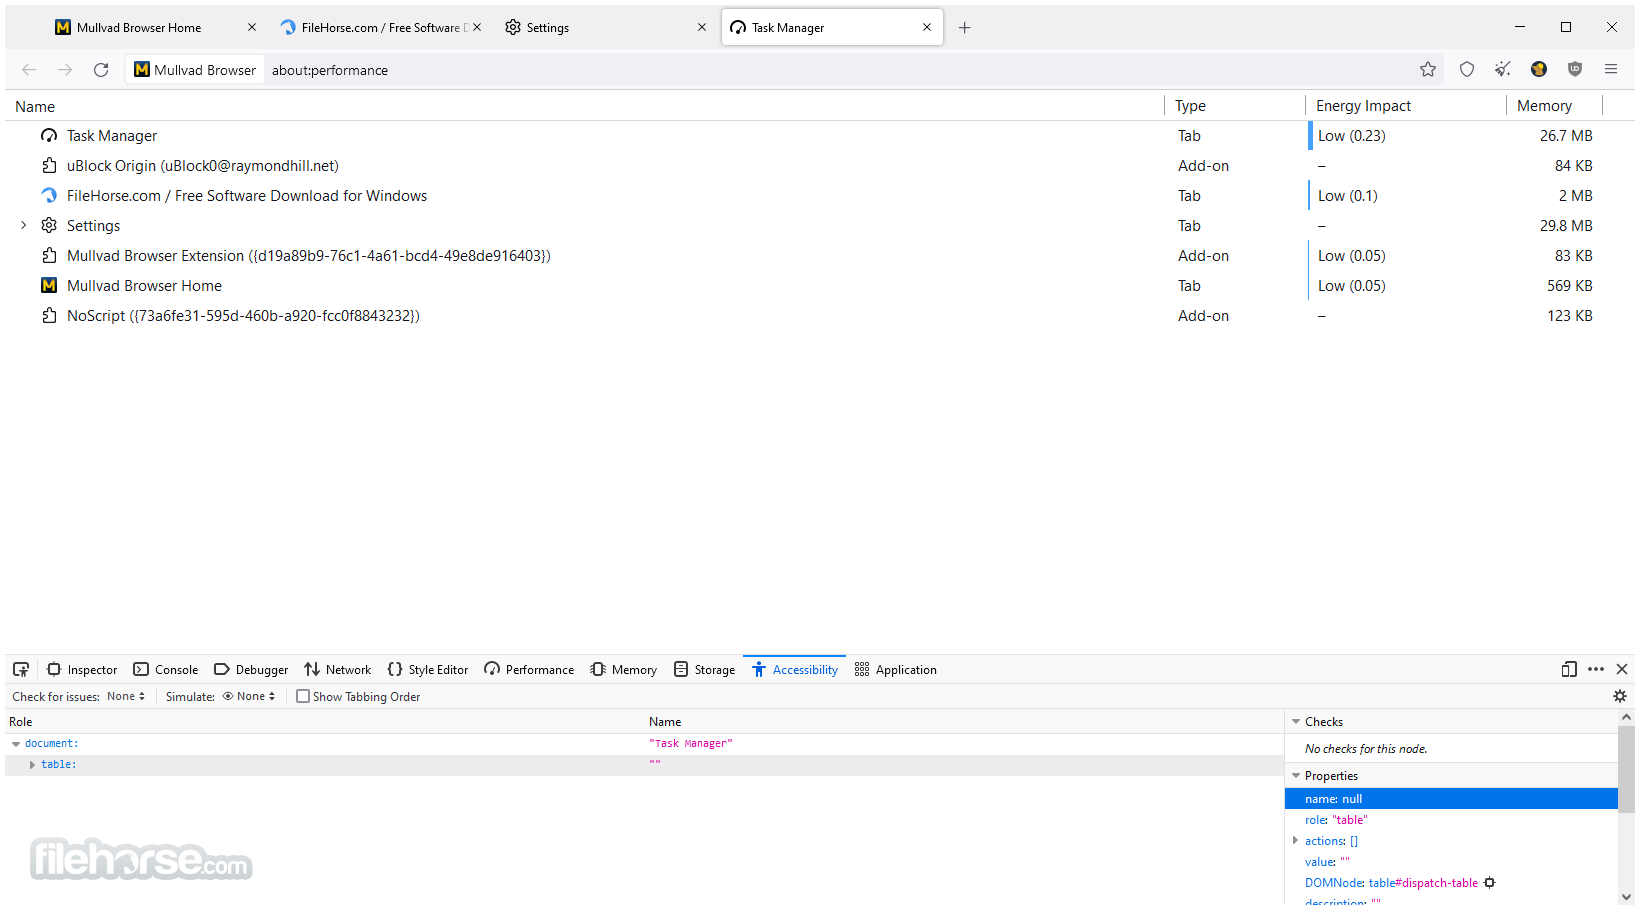Open the application hamburger menu
Screen dimensions: 1640x910
tap(1611, 70)
